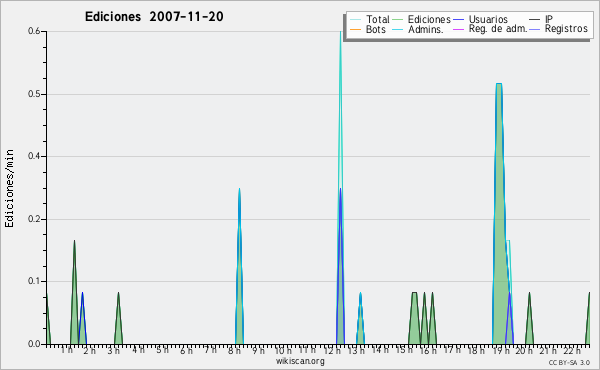Viewport: 600px width, 370px height.
Task: Click the 0.5 y-axis value
Action: (34, 94)
